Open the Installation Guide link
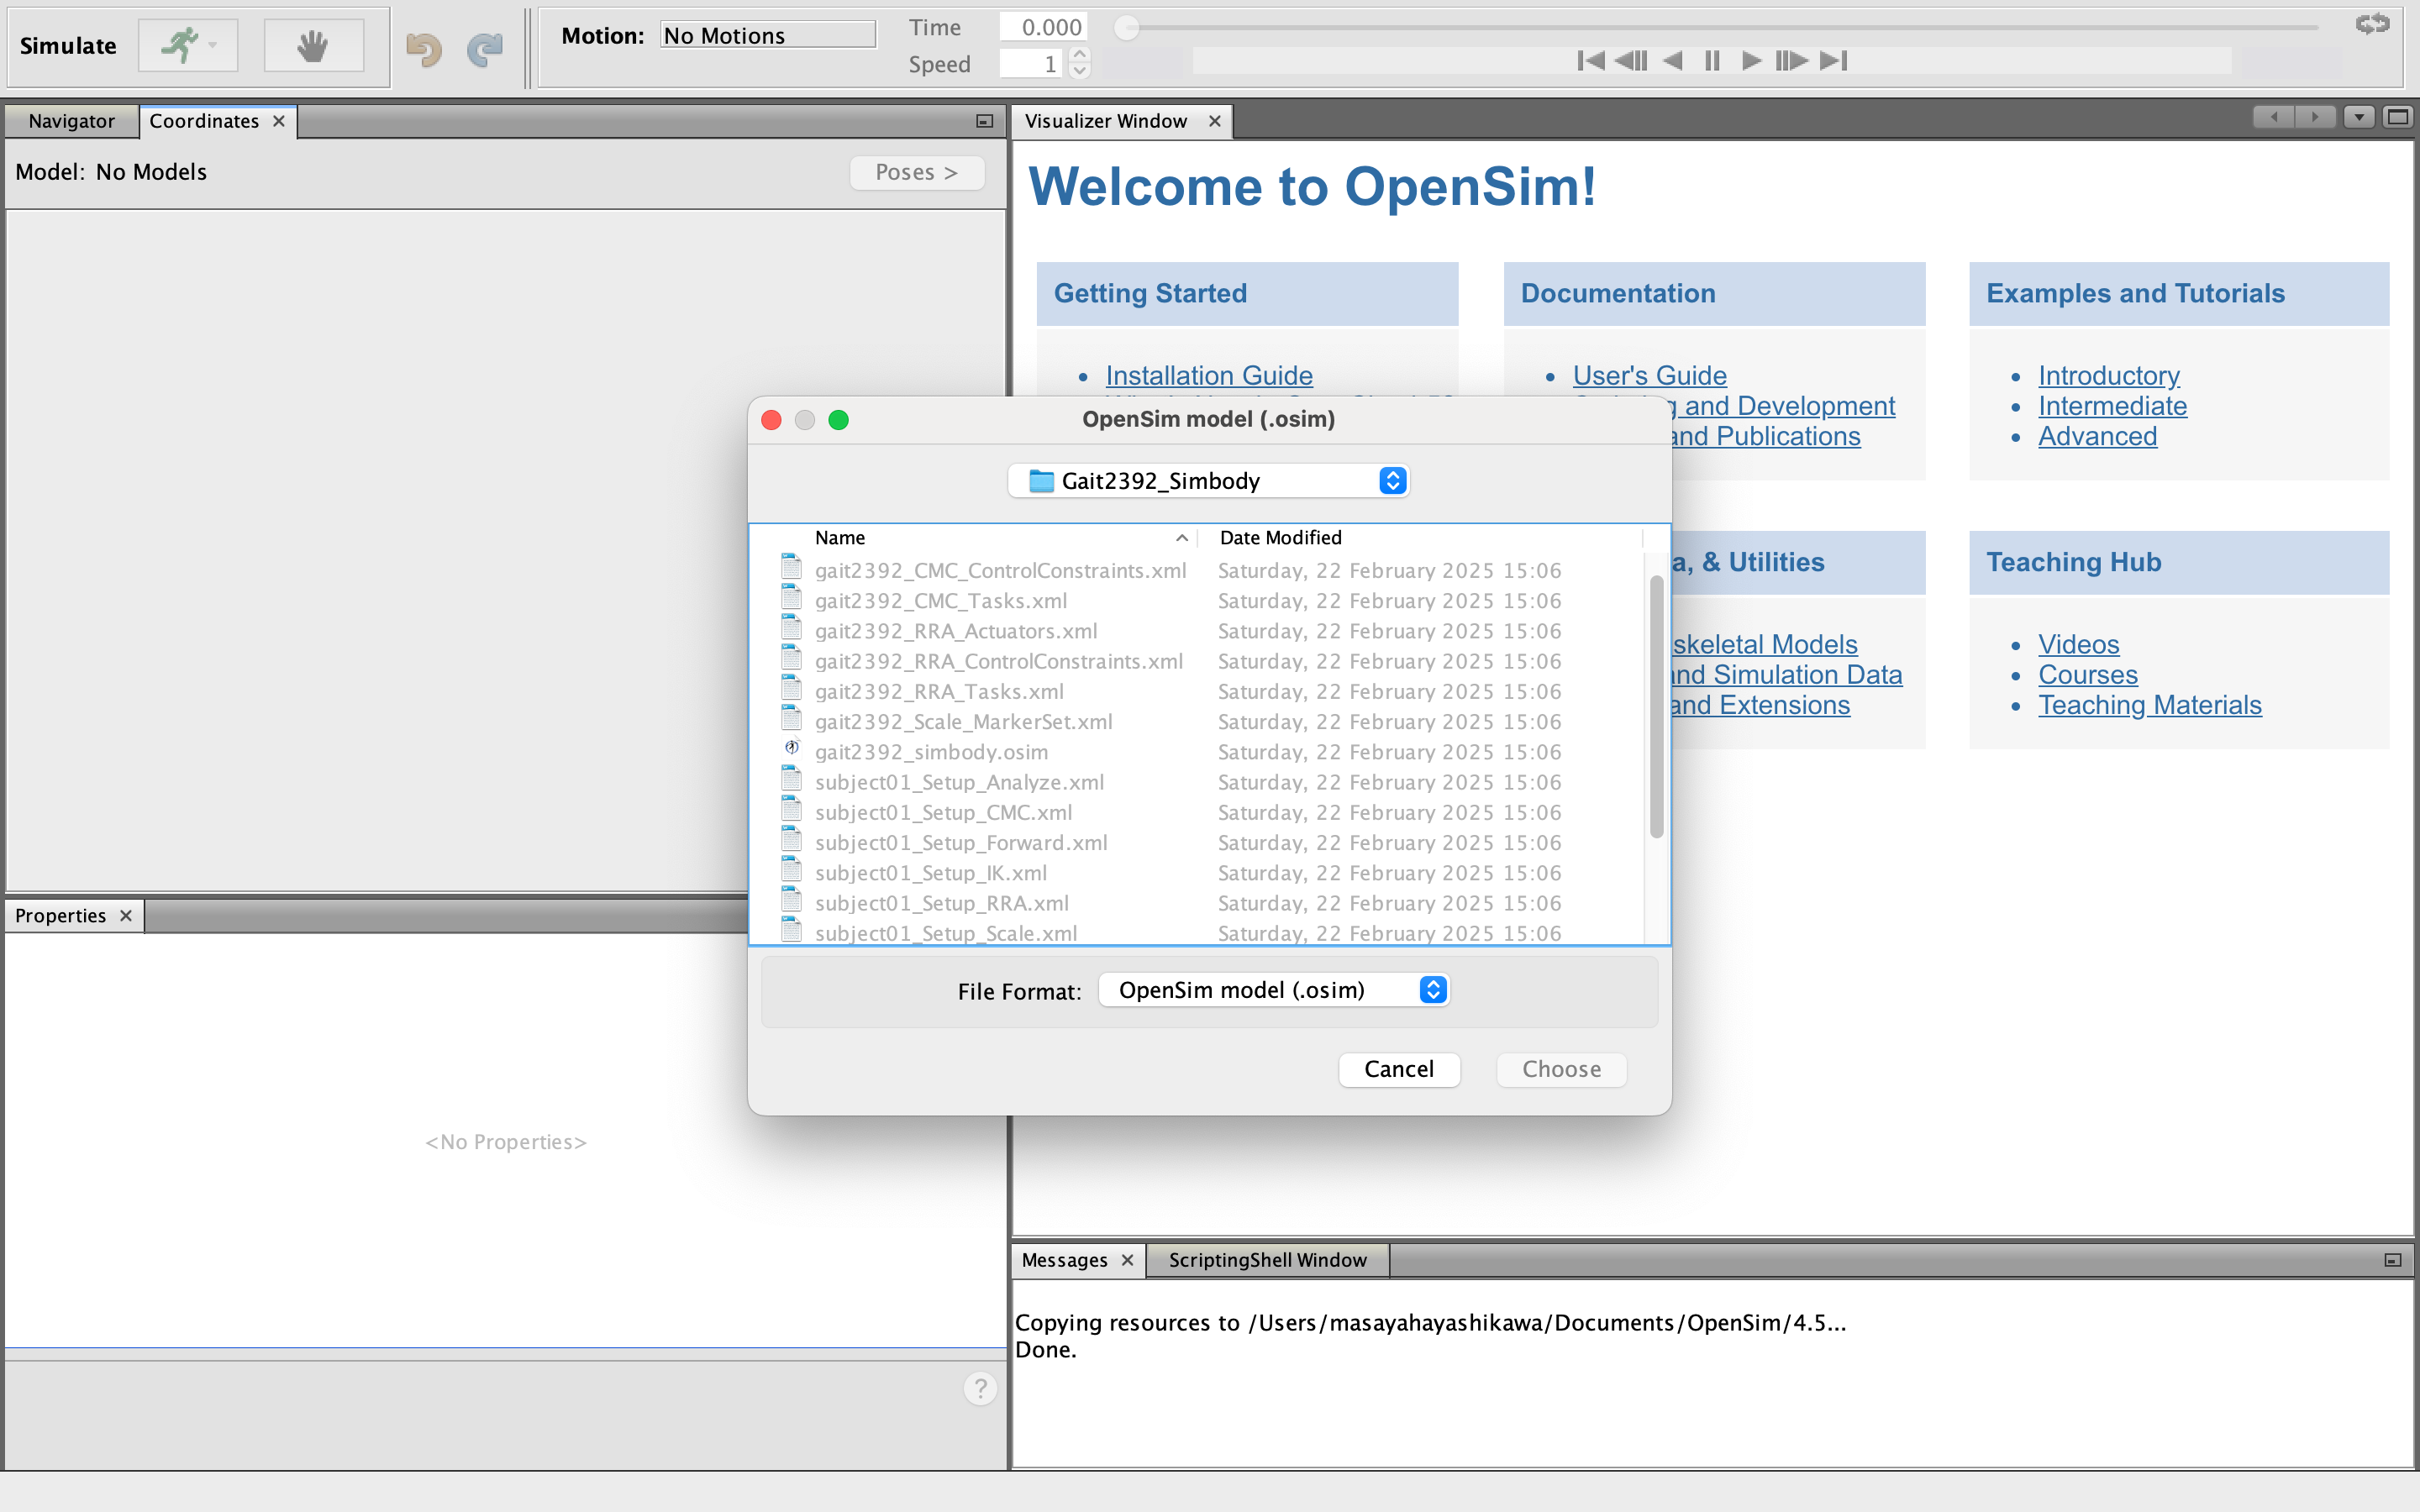Image resolution: width=2420 pixels, height=1512 pixels. coord(1209,375)
